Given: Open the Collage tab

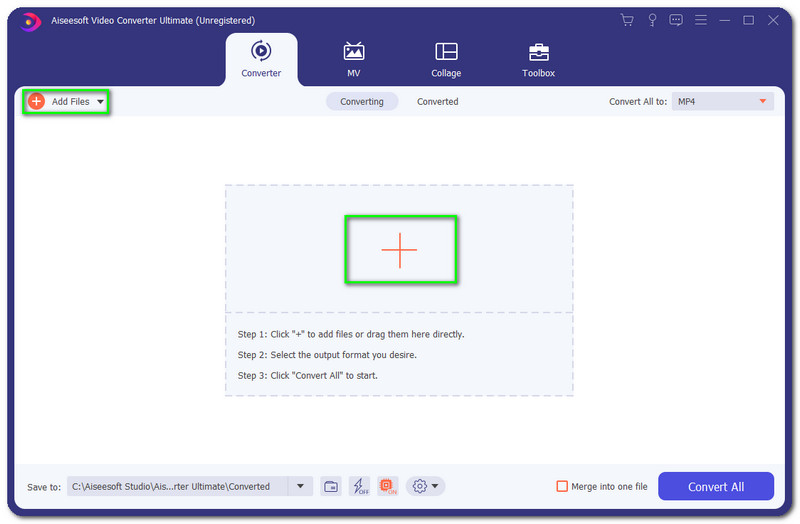Looking at the screenshot, I should pos(446,59).
